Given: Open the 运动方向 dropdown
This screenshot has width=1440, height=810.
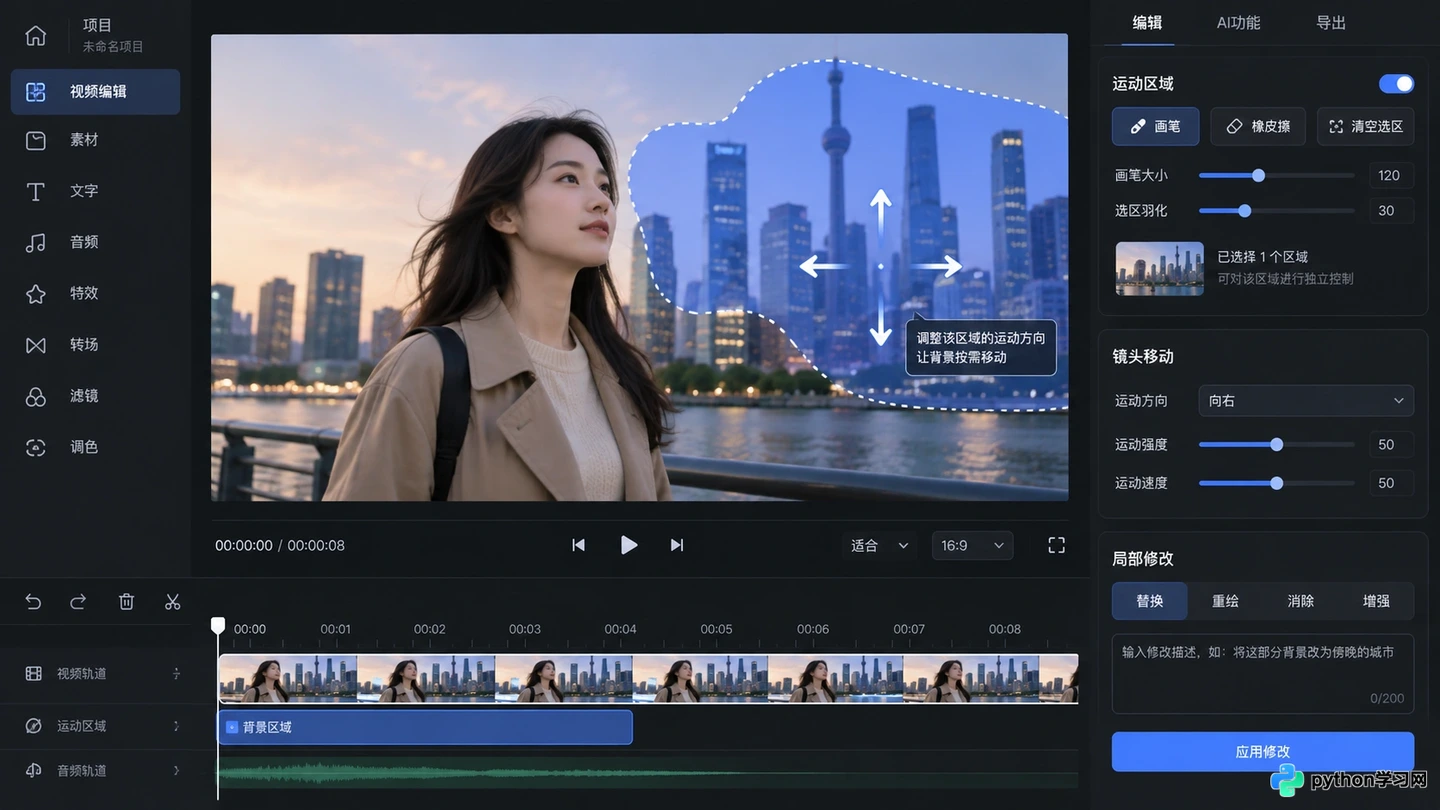Looking at the screenshot, I should tap(1306, 401).
